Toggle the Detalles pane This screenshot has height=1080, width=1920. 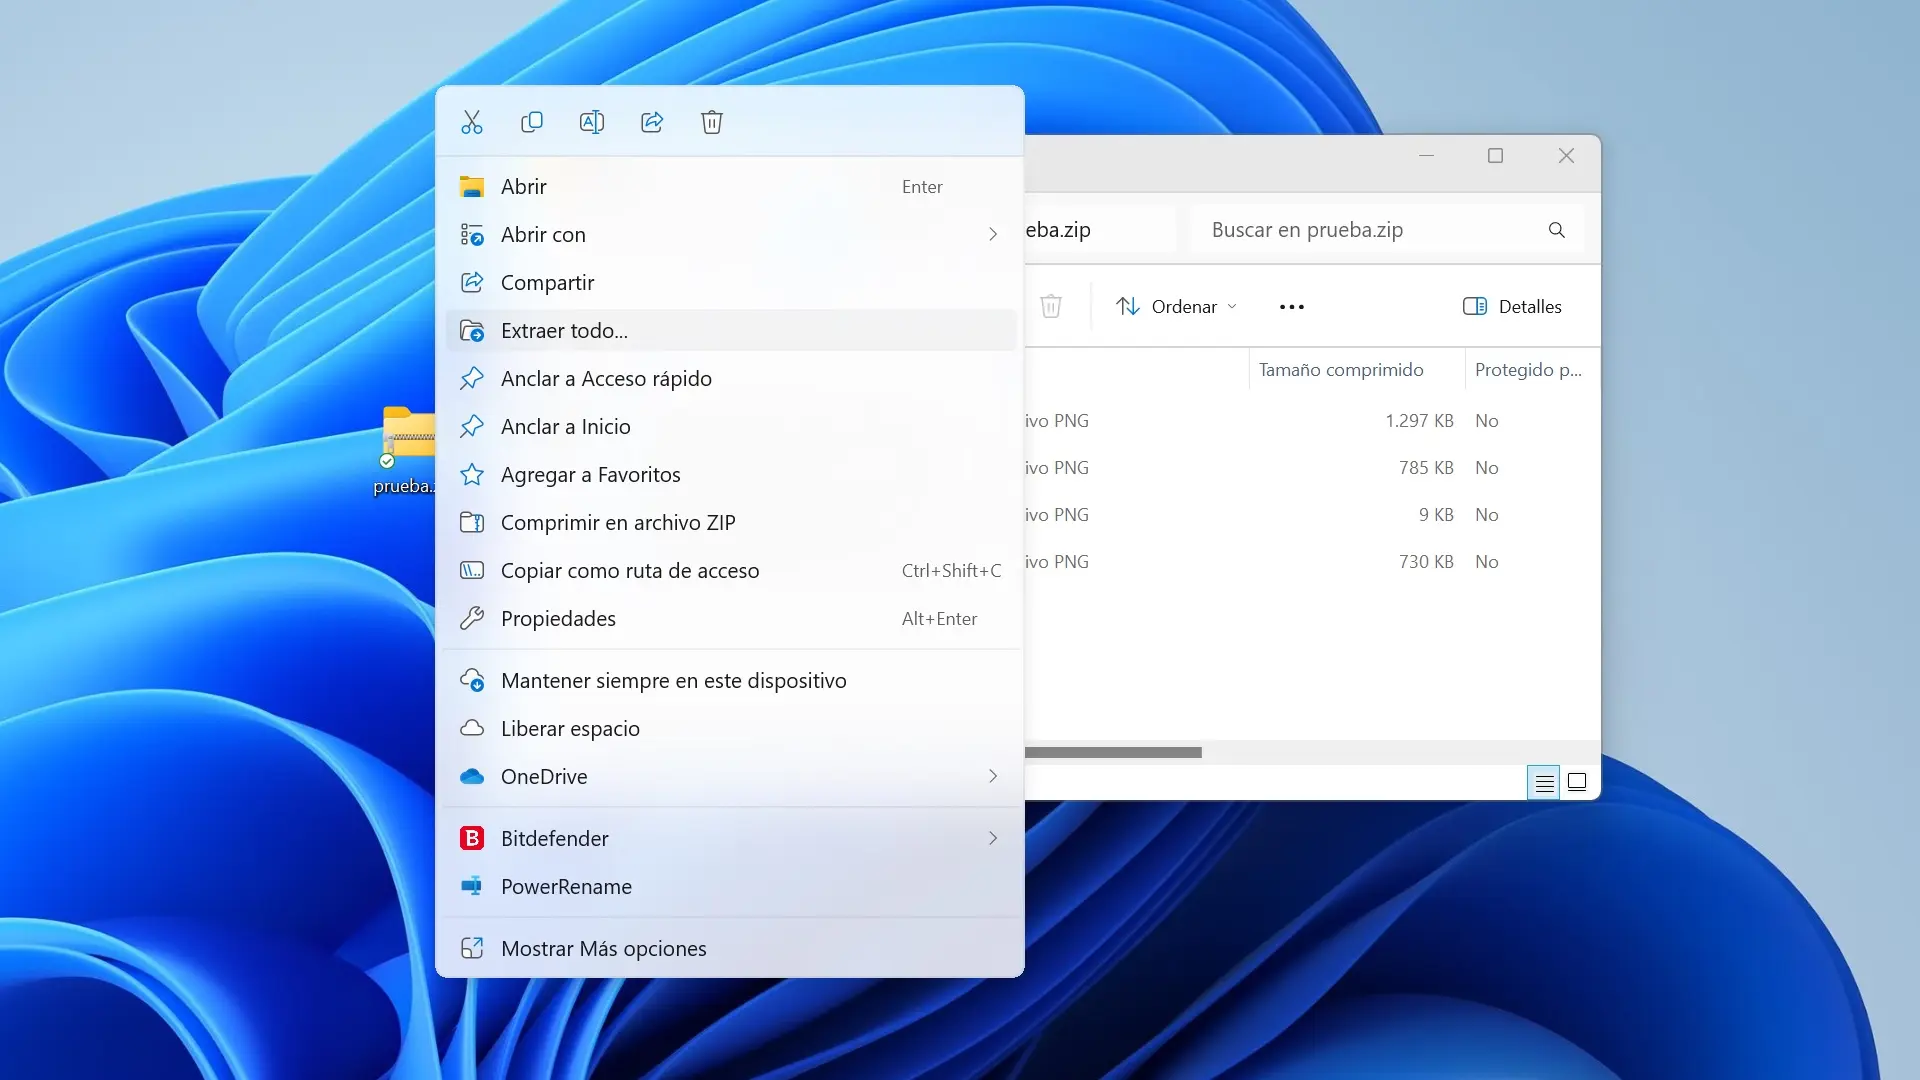coord(1512,307)
